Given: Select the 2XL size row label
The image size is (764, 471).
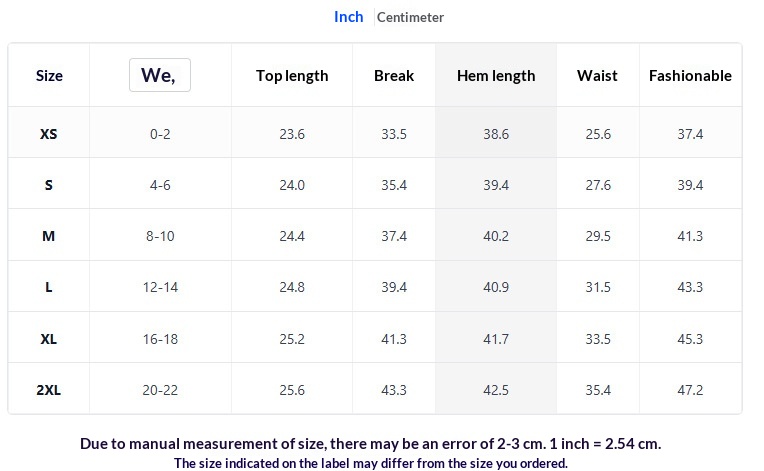Looking at the screenshot, I should pyautogui.click(x=48, y=390).
